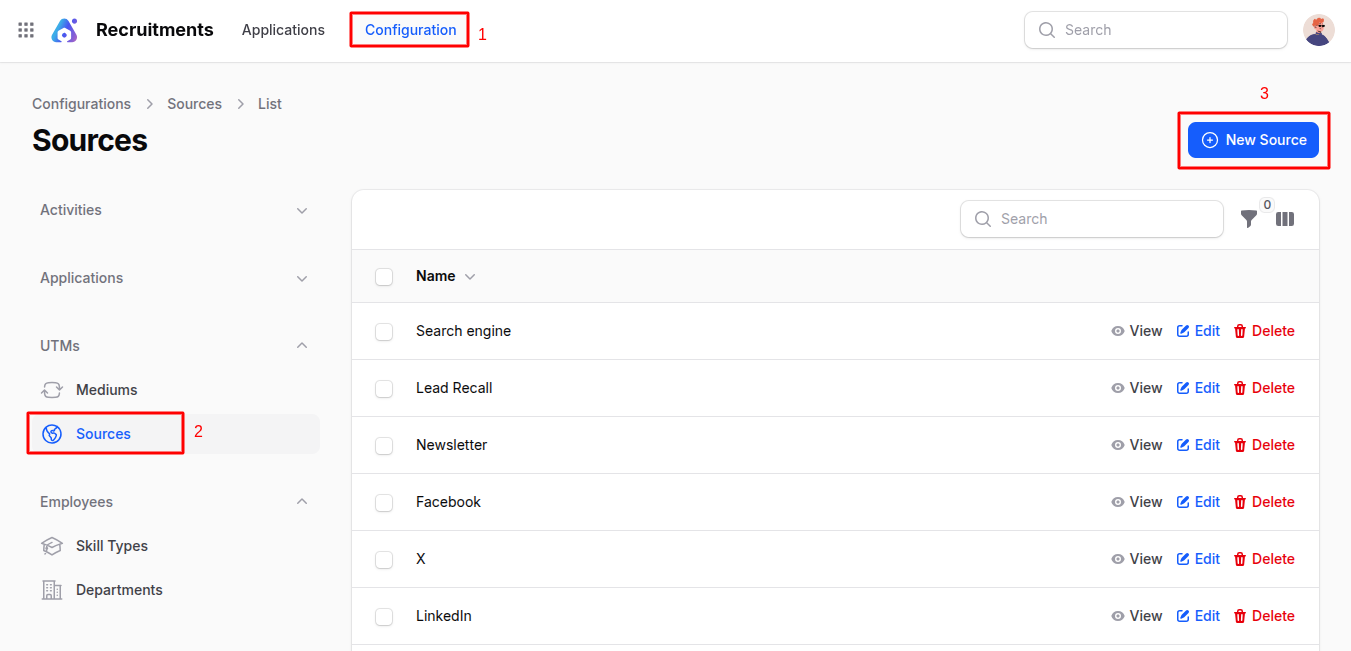Click the Mediums sidebar icon
1351x651 pixels.
52,390
